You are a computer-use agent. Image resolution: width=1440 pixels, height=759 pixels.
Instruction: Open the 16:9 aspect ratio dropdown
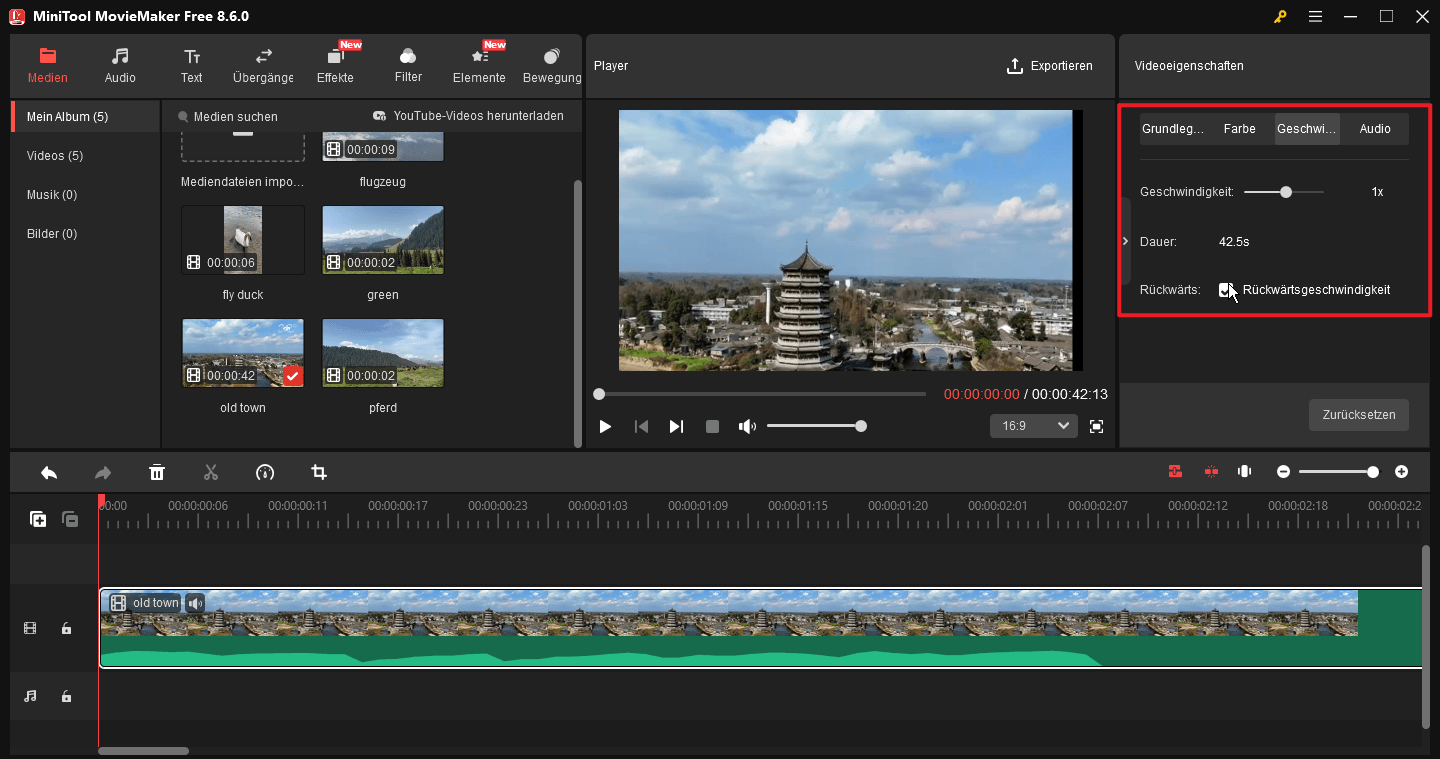pyautogui.click(x=1033, y=425)
